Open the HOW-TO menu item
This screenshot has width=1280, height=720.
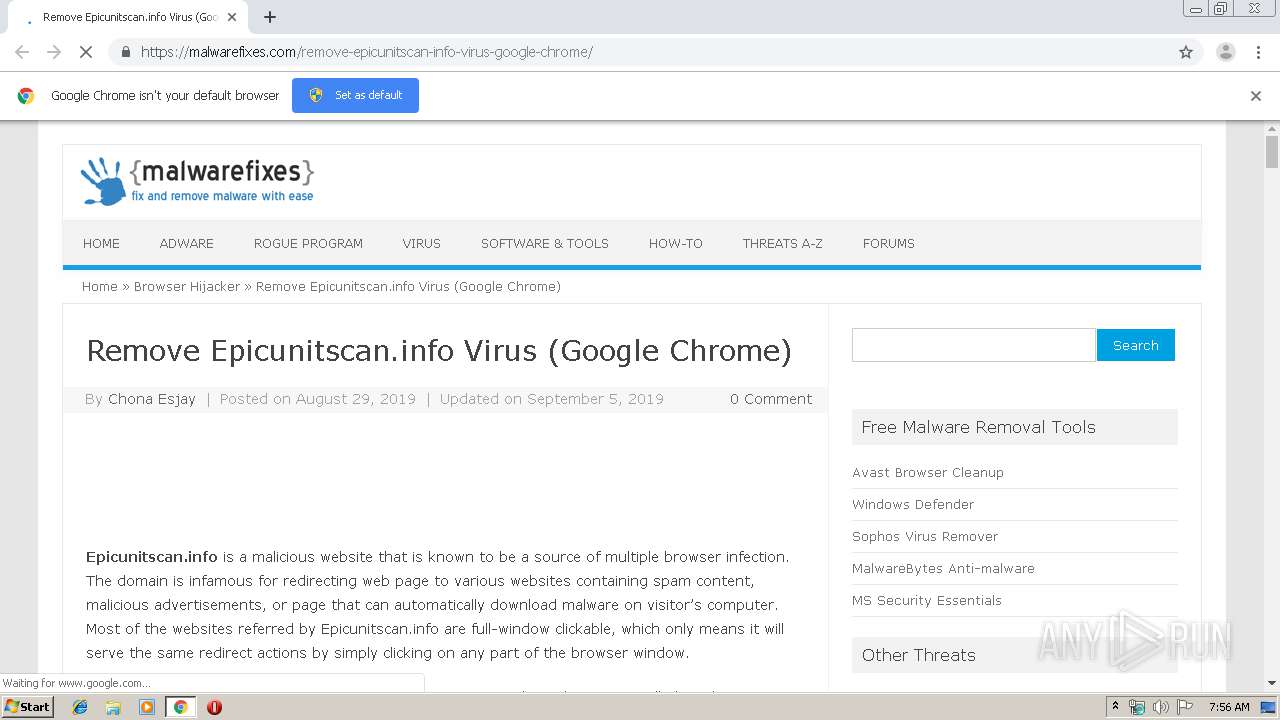[675, 243]
